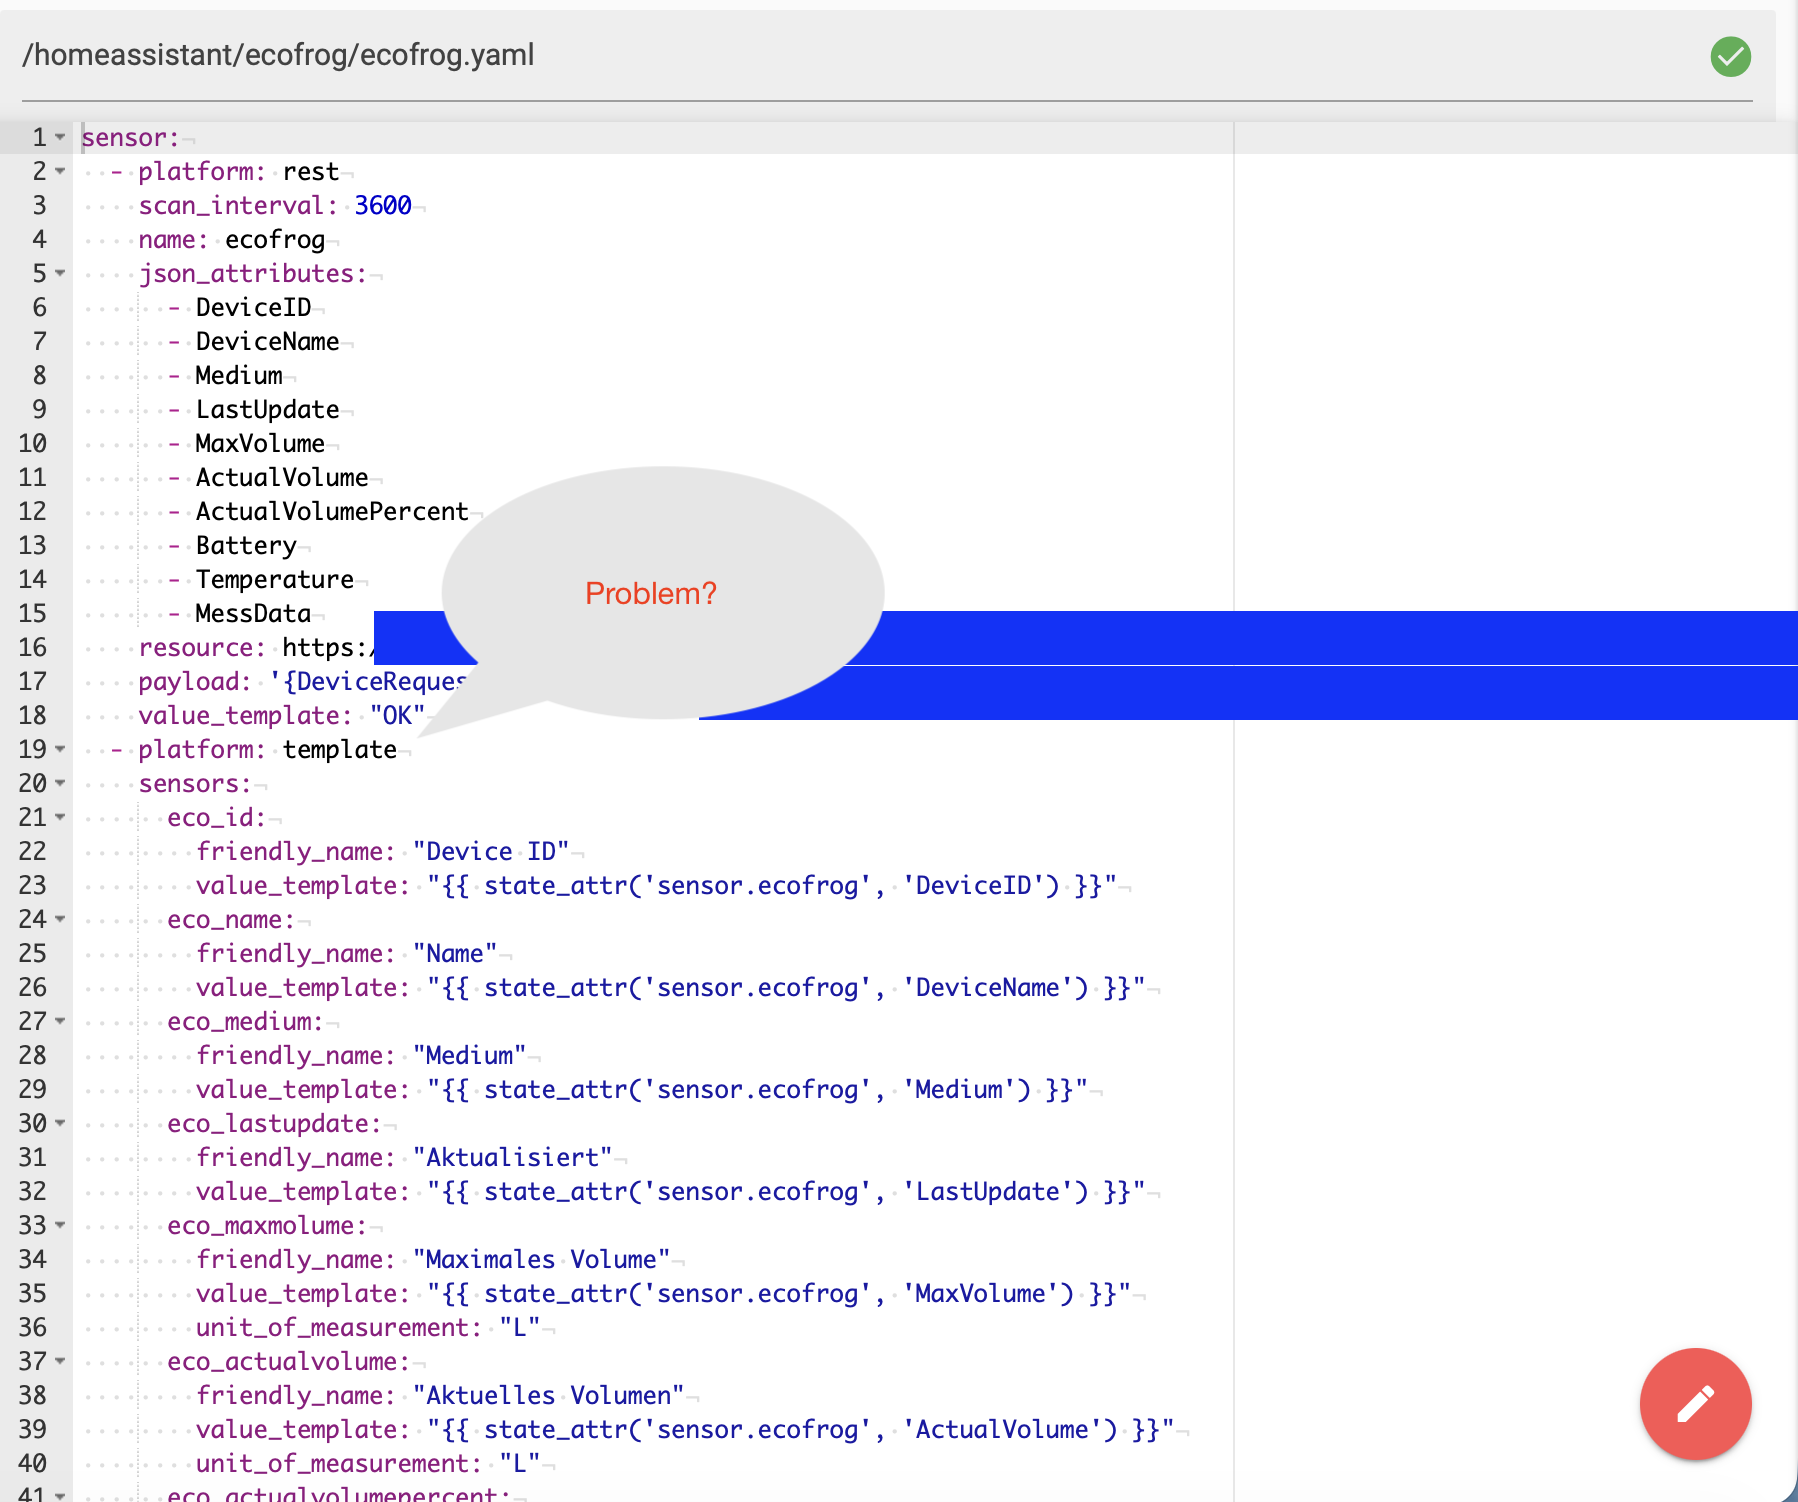Click the 'LastUpdate' template on line 32
The width and height of the screenshot is (1798, 1502).
coord(786,1191)
